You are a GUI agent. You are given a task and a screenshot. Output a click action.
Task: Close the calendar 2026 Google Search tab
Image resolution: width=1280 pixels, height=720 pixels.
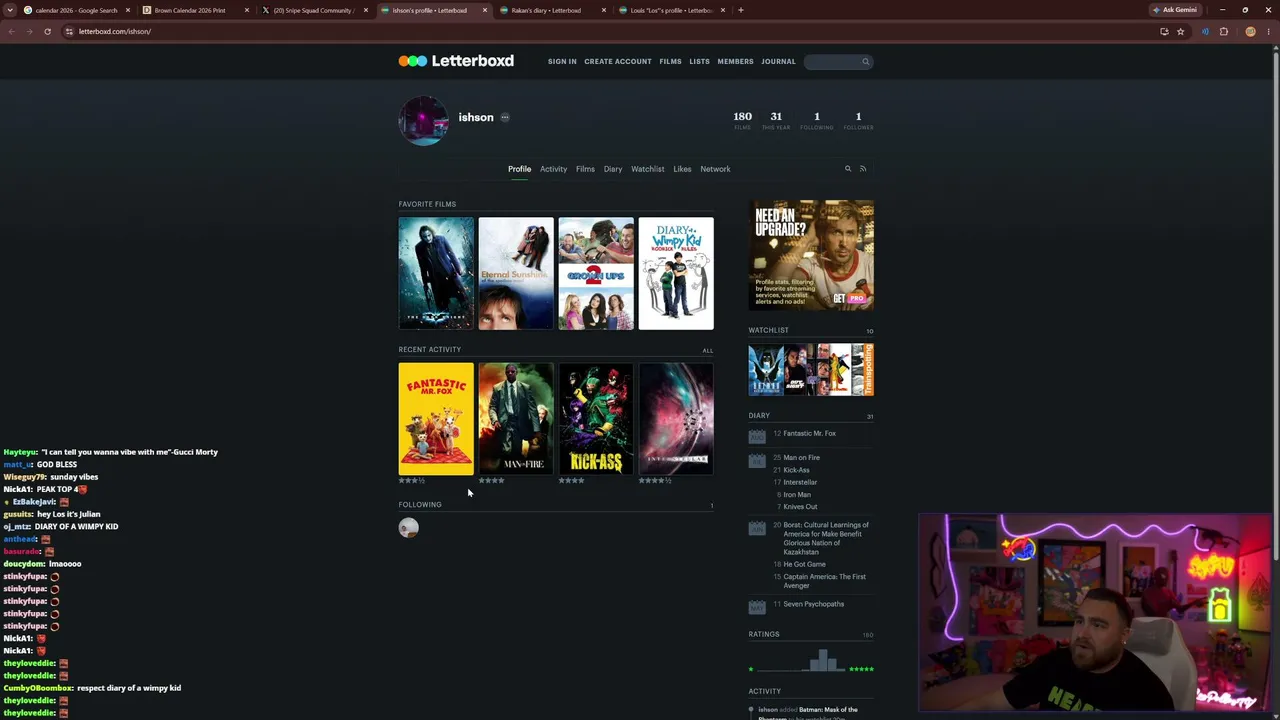[x=128, y=10]
